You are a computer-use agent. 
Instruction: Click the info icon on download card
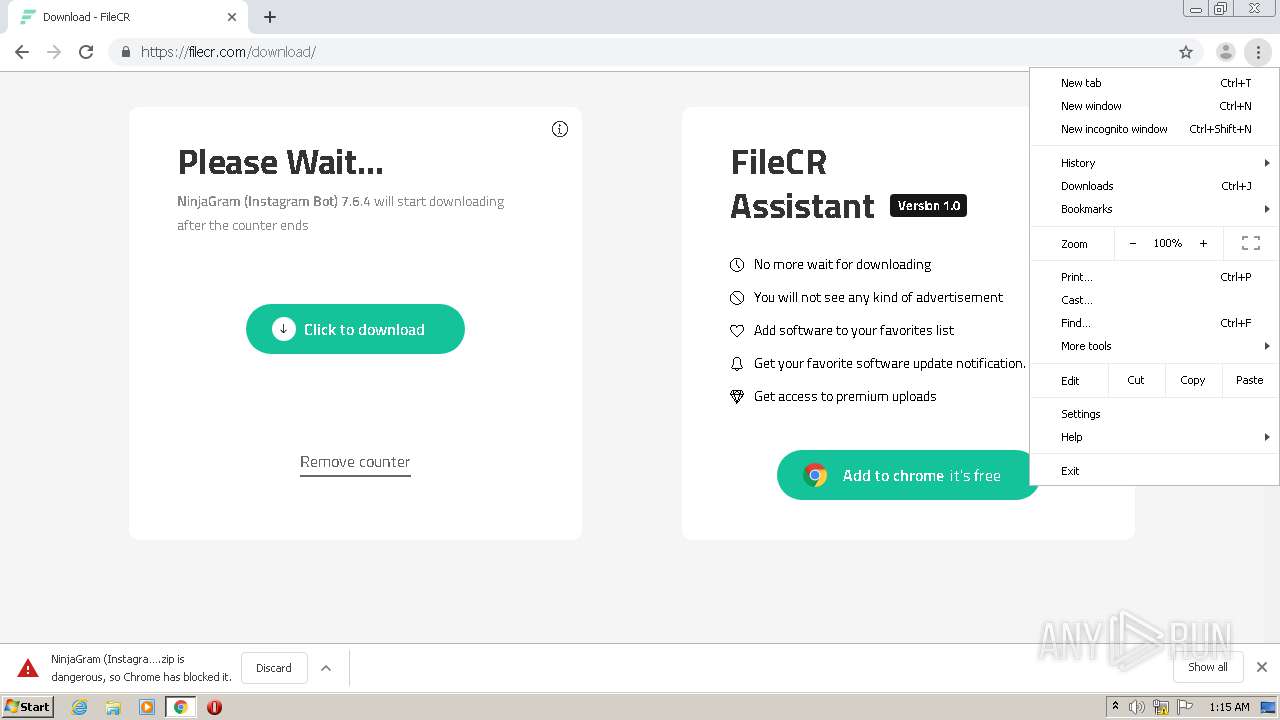point(560,129)
